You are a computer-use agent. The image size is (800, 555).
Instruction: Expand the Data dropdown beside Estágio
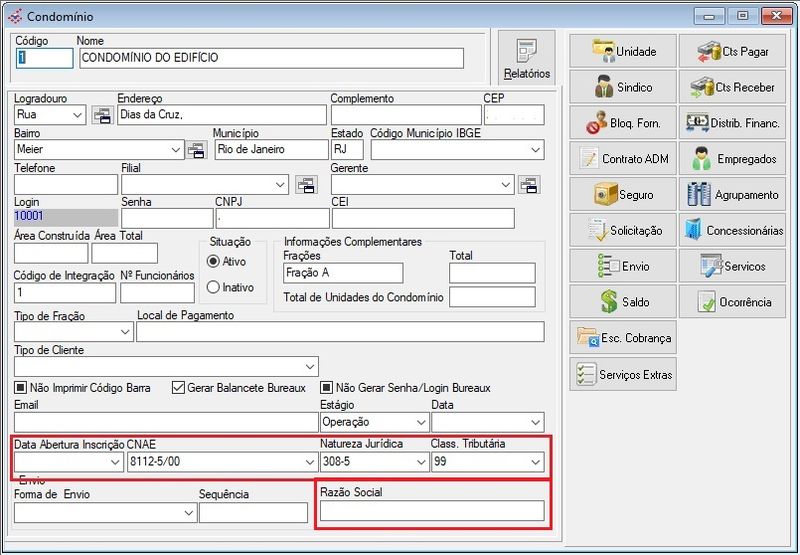click(x=536, y=422)
